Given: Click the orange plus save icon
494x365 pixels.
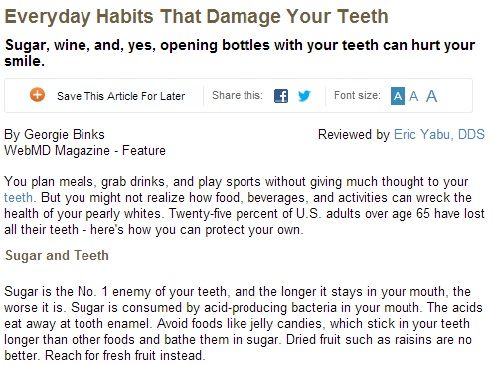Looking at the screenshot, I should pyautogui.click(x=37, y=95).
